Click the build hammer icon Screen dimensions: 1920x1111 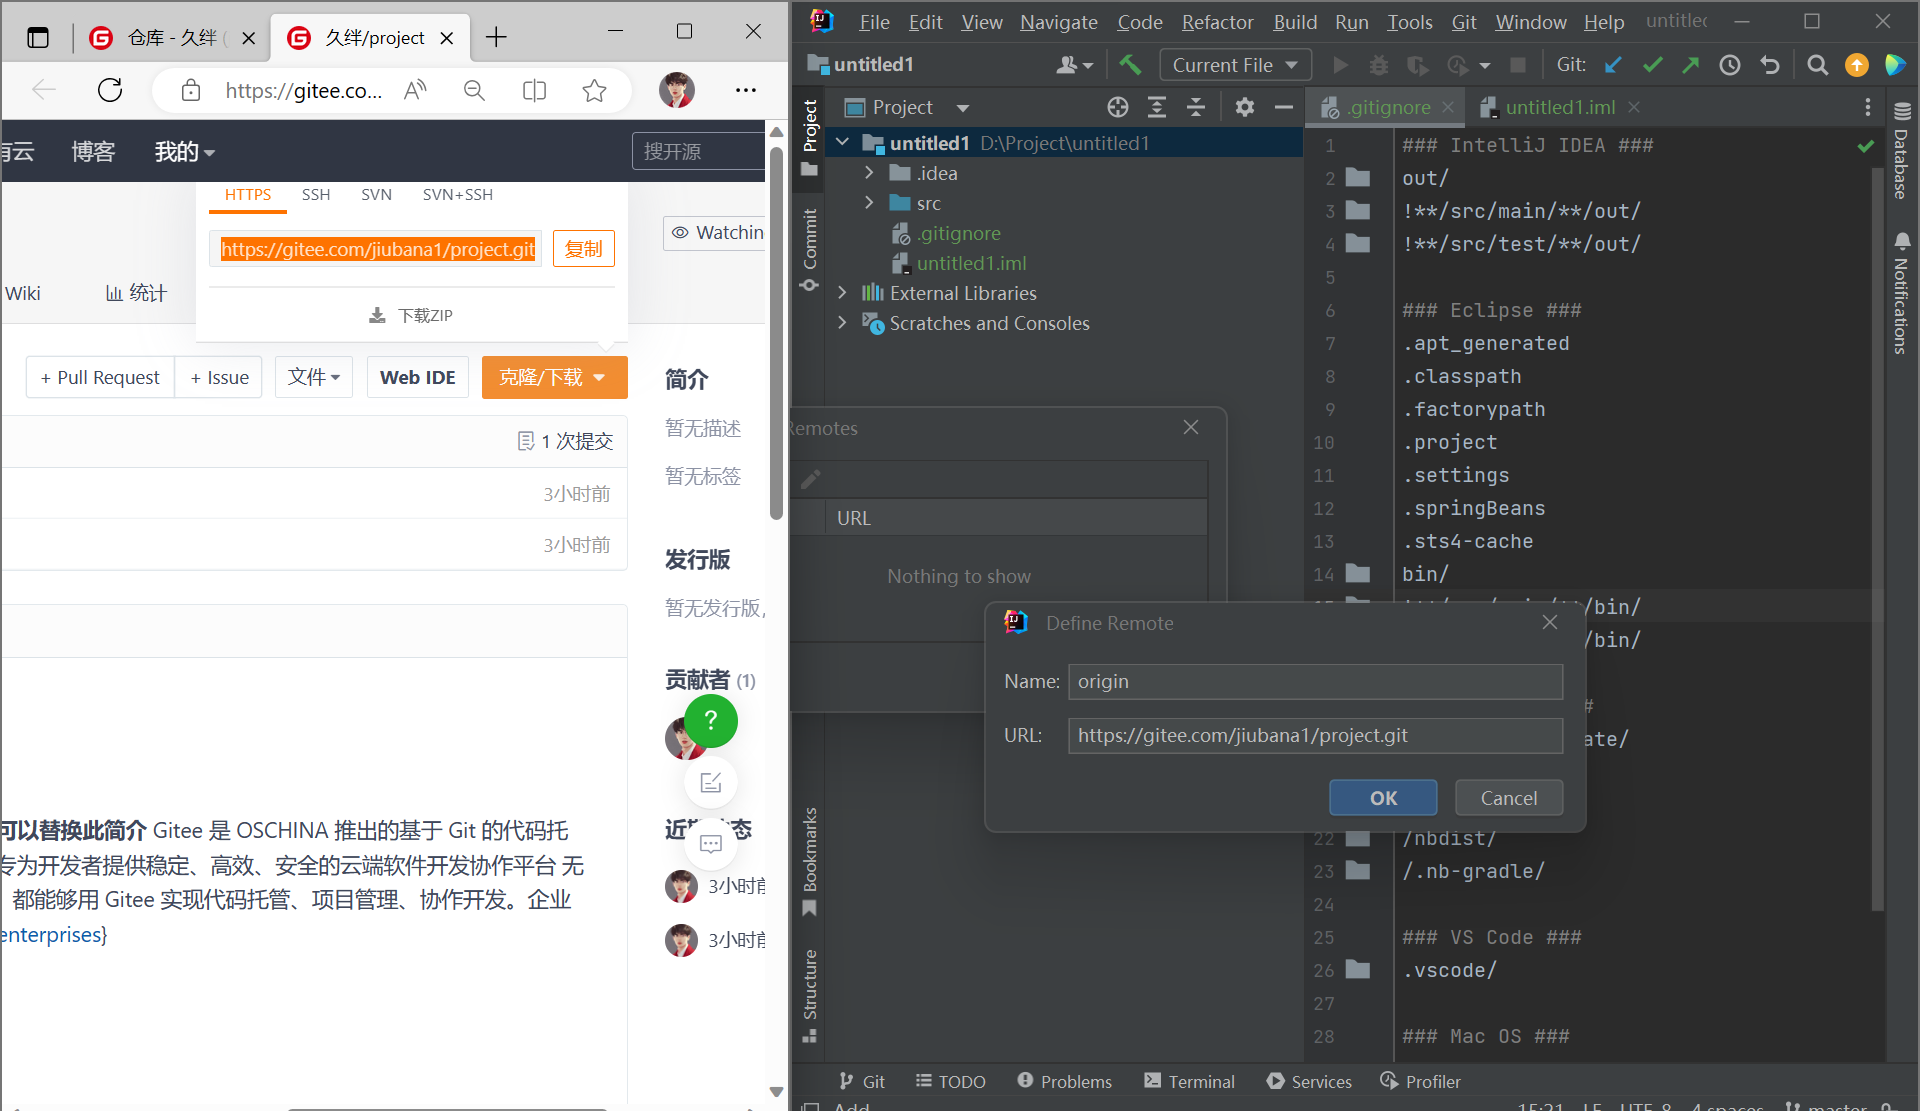click(1130, 65)
